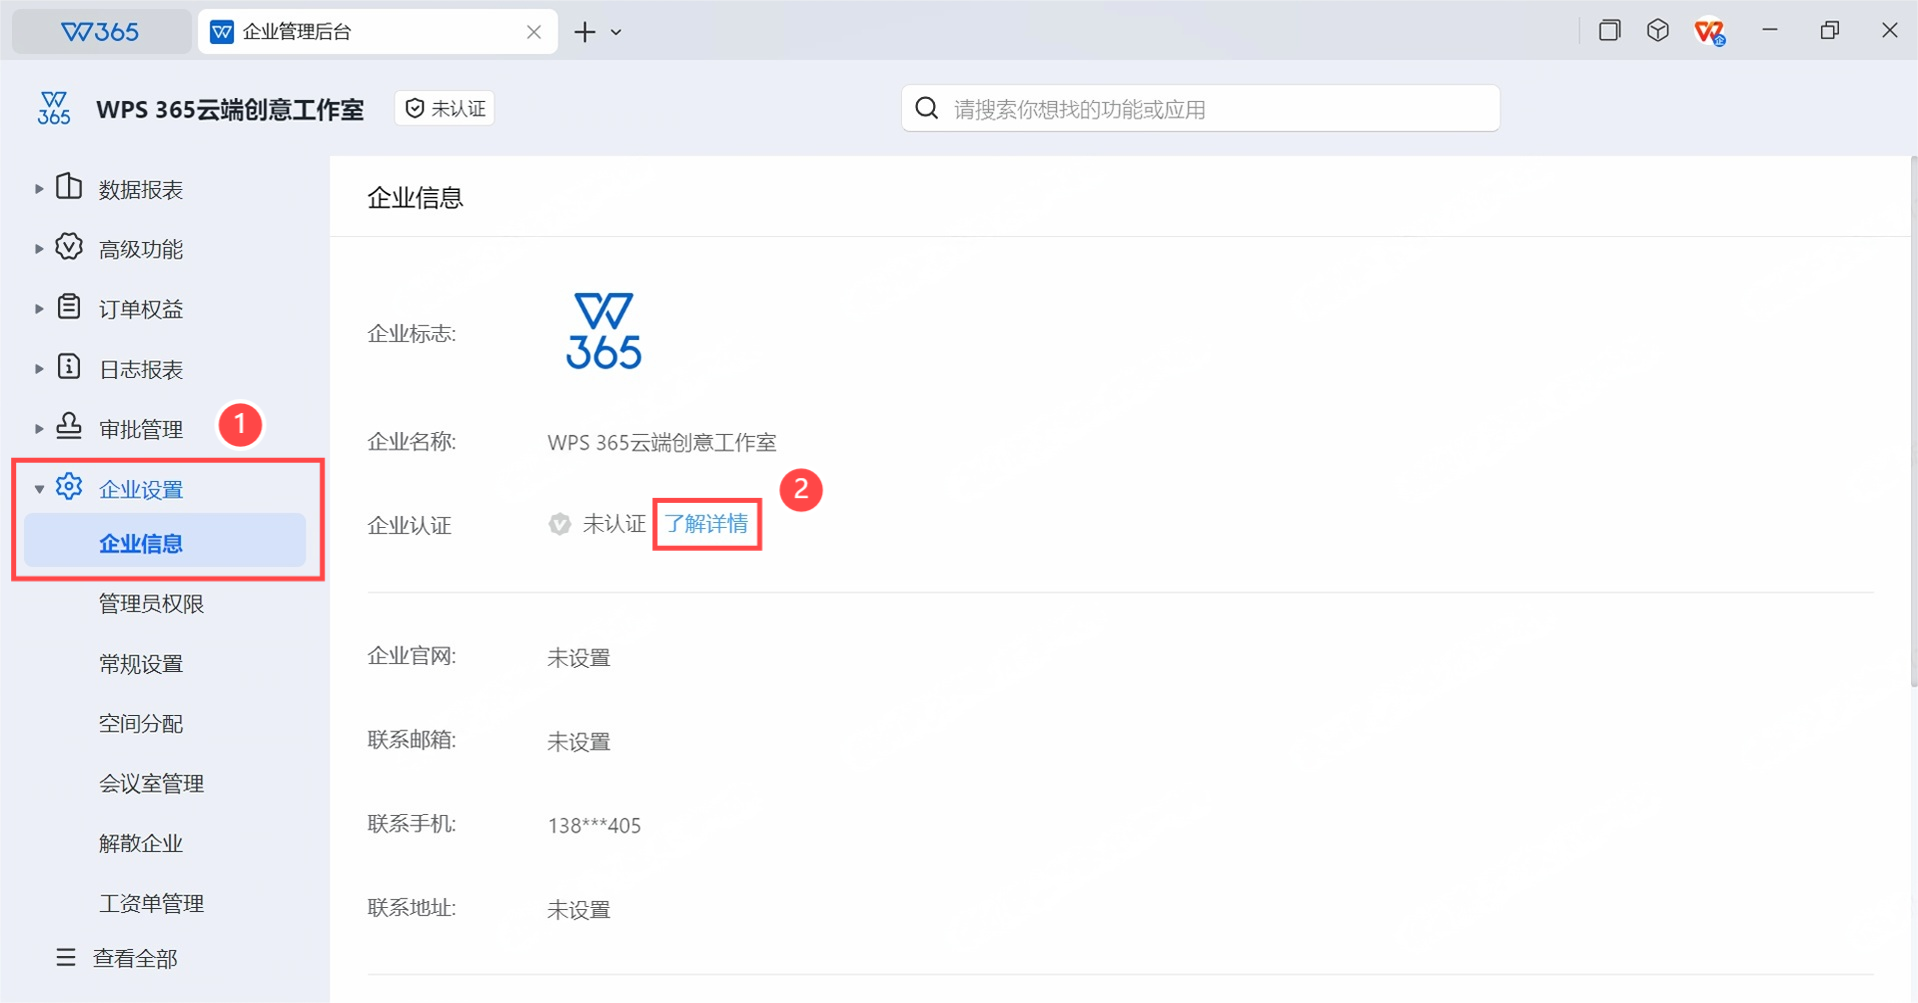Screen dimensions: 1918x1003
Task: Click the new tab plus icon
Action: point(585,32)
